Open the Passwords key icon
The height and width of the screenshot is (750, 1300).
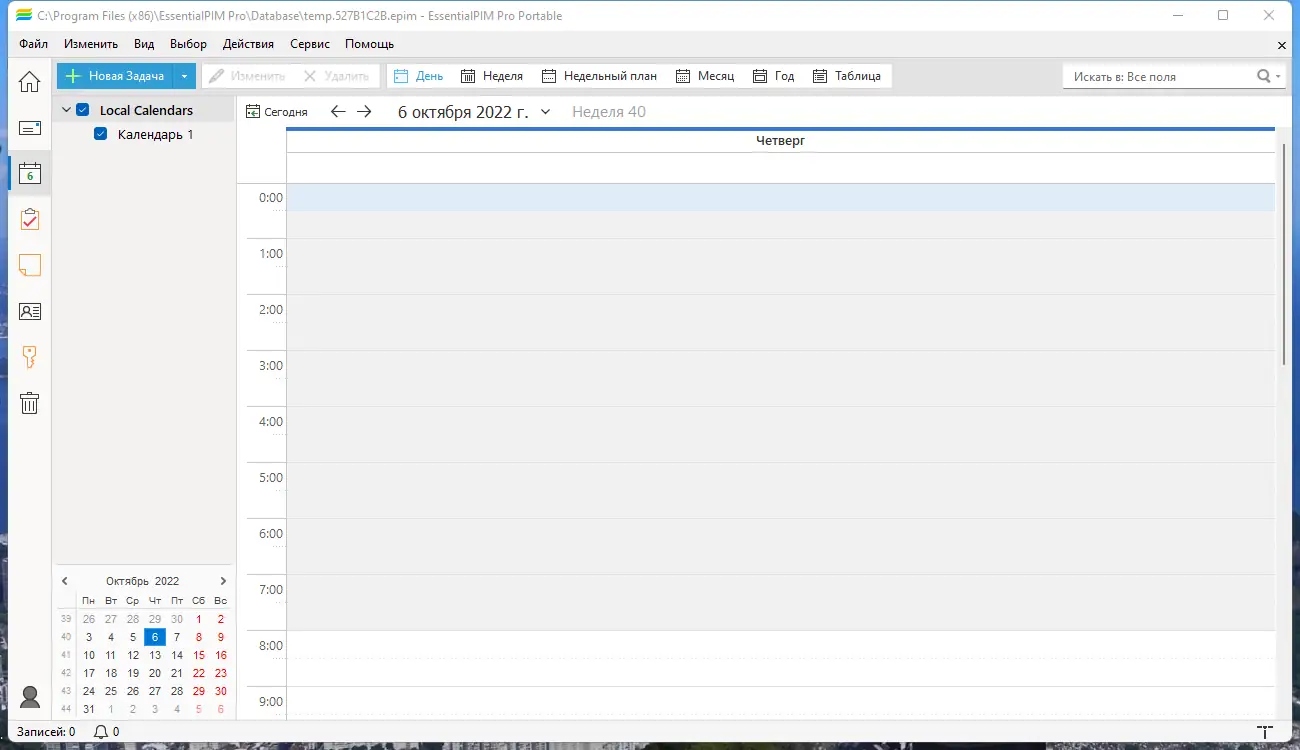pyautogui.click(x=30, y=357)
